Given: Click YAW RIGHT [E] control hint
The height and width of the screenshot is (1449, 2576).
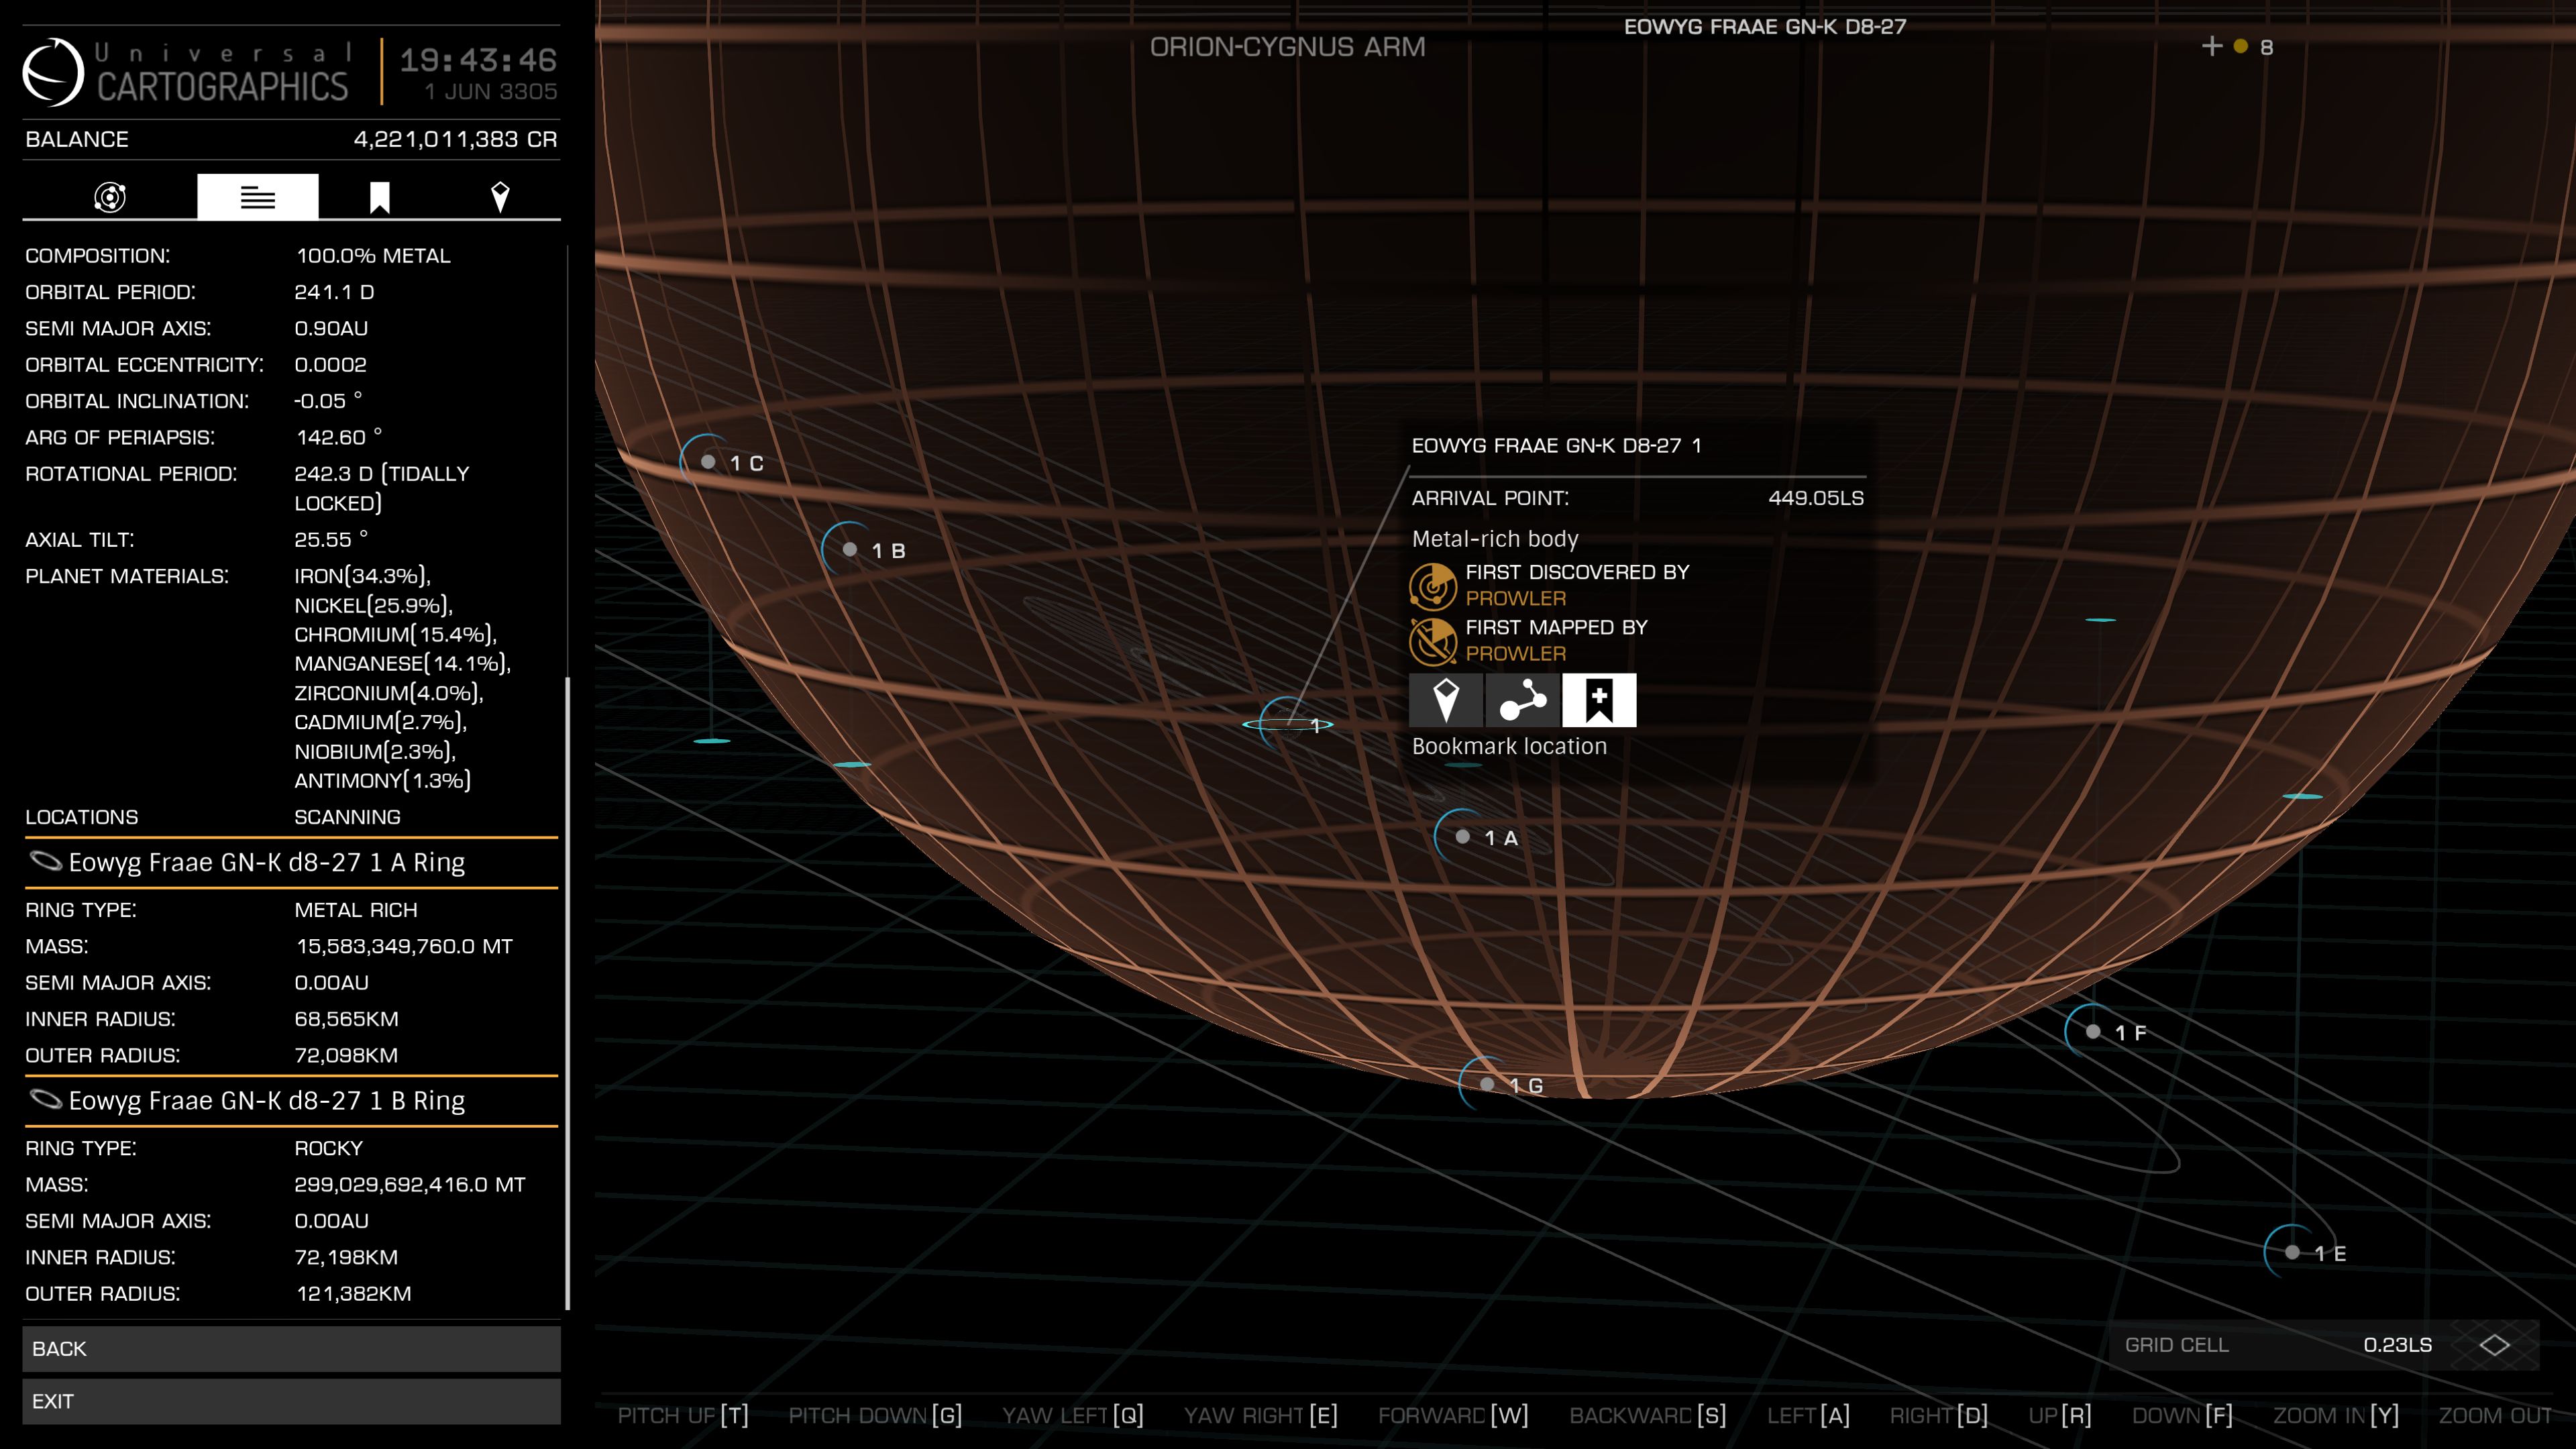Looking at the screenshot, I should coord(1261,1415).
